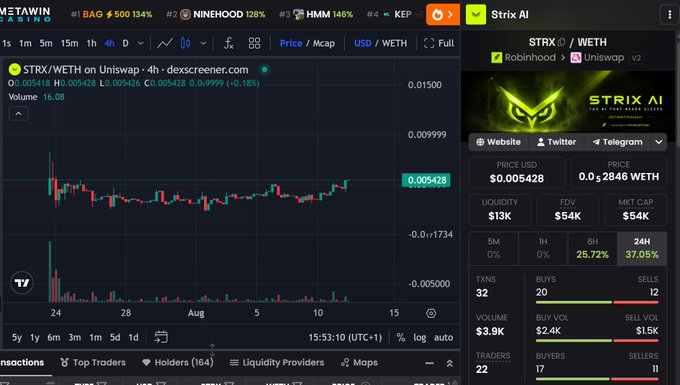Open the Robinhood chain link
This screenshot has width=680, height=385.
[523, 58]
